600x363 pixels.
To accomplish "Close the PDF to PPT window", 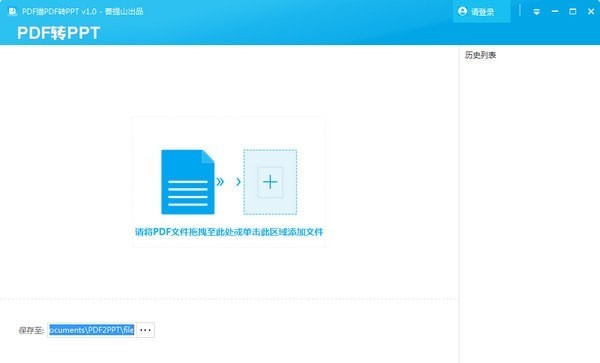I will (591, 11).
